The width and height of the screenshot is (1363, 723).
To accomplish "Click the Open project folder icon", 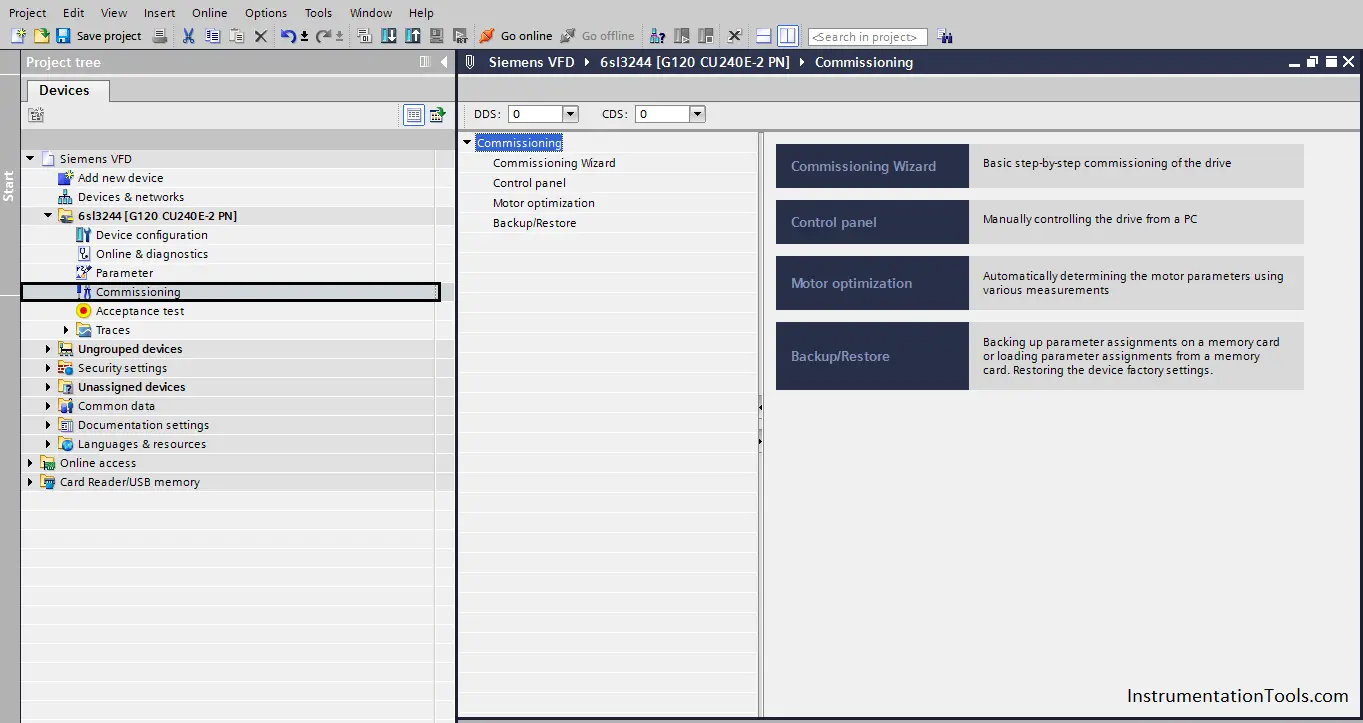I will pos(41,36).
